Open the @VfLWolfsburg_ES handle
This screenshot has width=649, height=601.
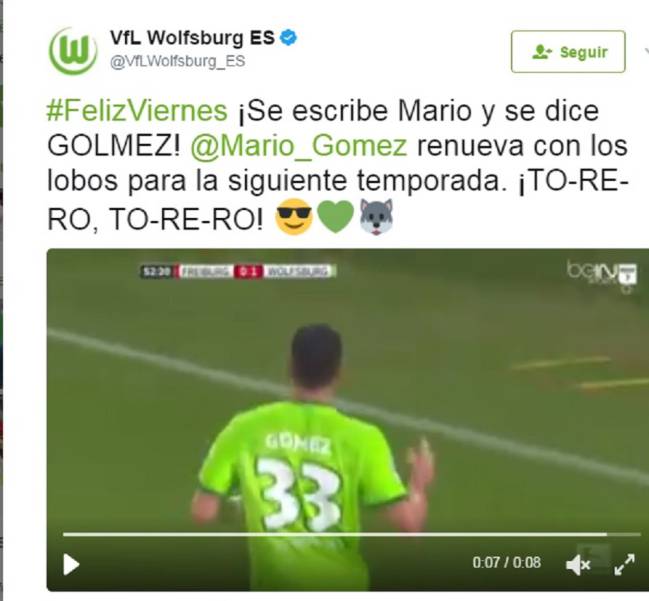[178, 61]
